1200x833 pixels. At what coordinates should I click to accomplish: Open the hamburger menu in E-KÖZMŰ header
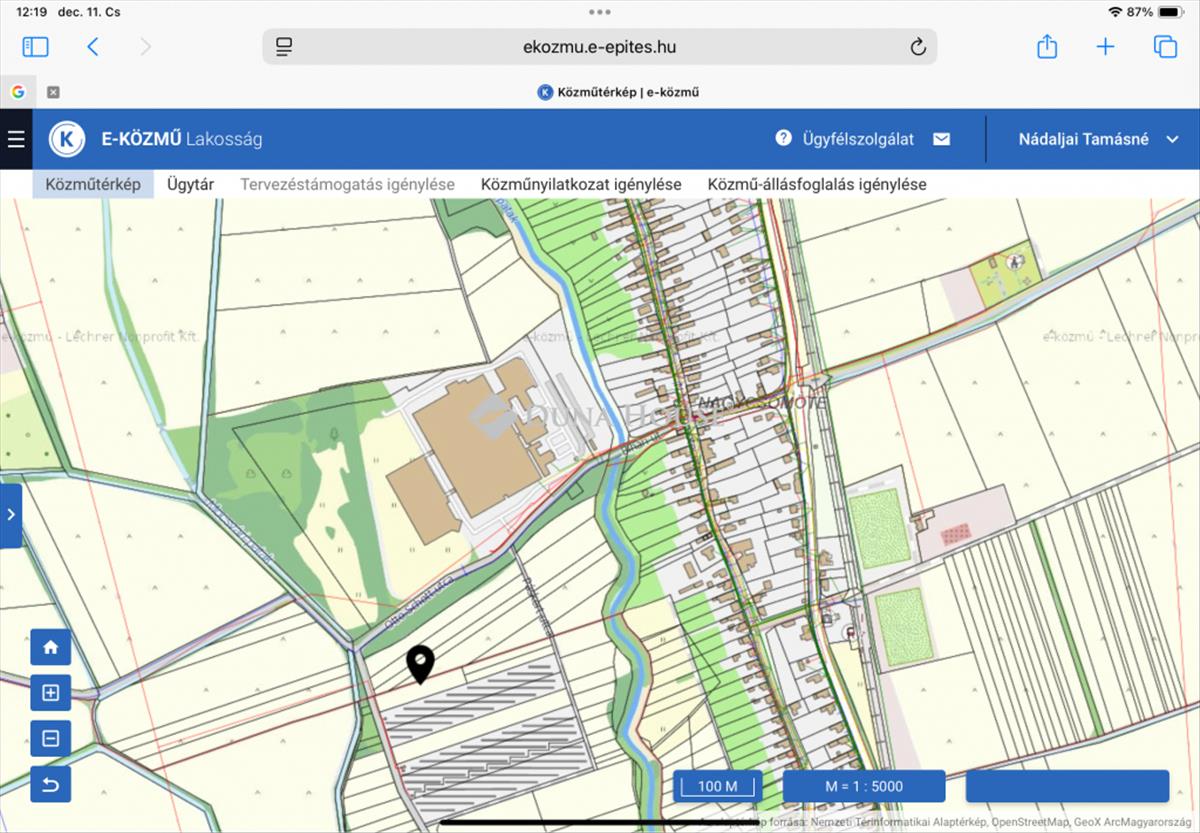coord(16,139)
